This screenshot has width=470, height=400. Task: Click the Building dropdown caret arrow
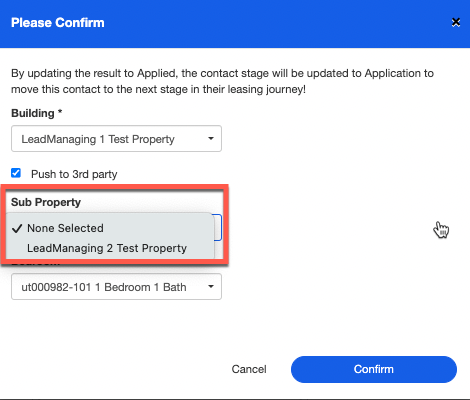tap(211, 138)
